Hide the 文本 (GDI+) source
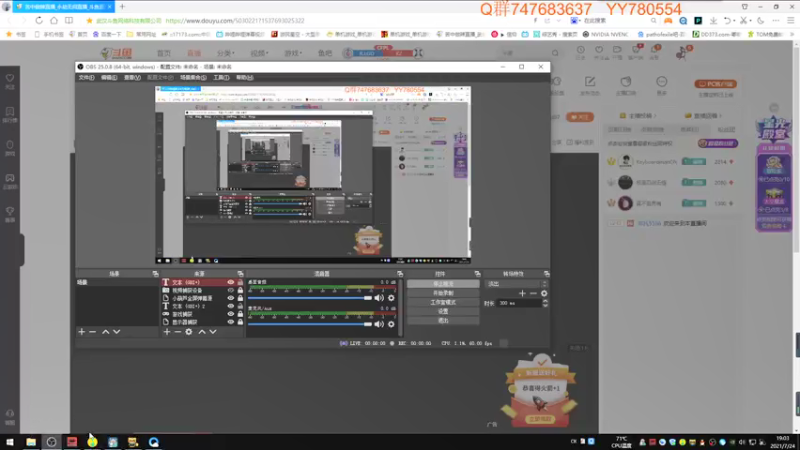 (231, 282)
